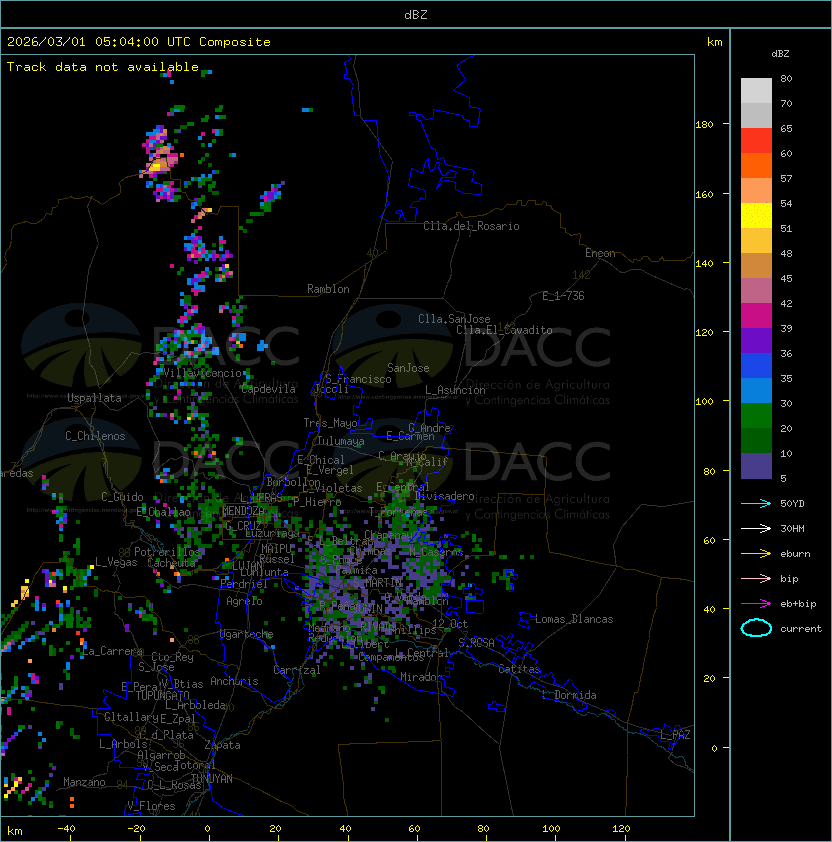Screen dimensions: 832x842
Task: Click the 'Zapata' place label
Action: point(222,745)
